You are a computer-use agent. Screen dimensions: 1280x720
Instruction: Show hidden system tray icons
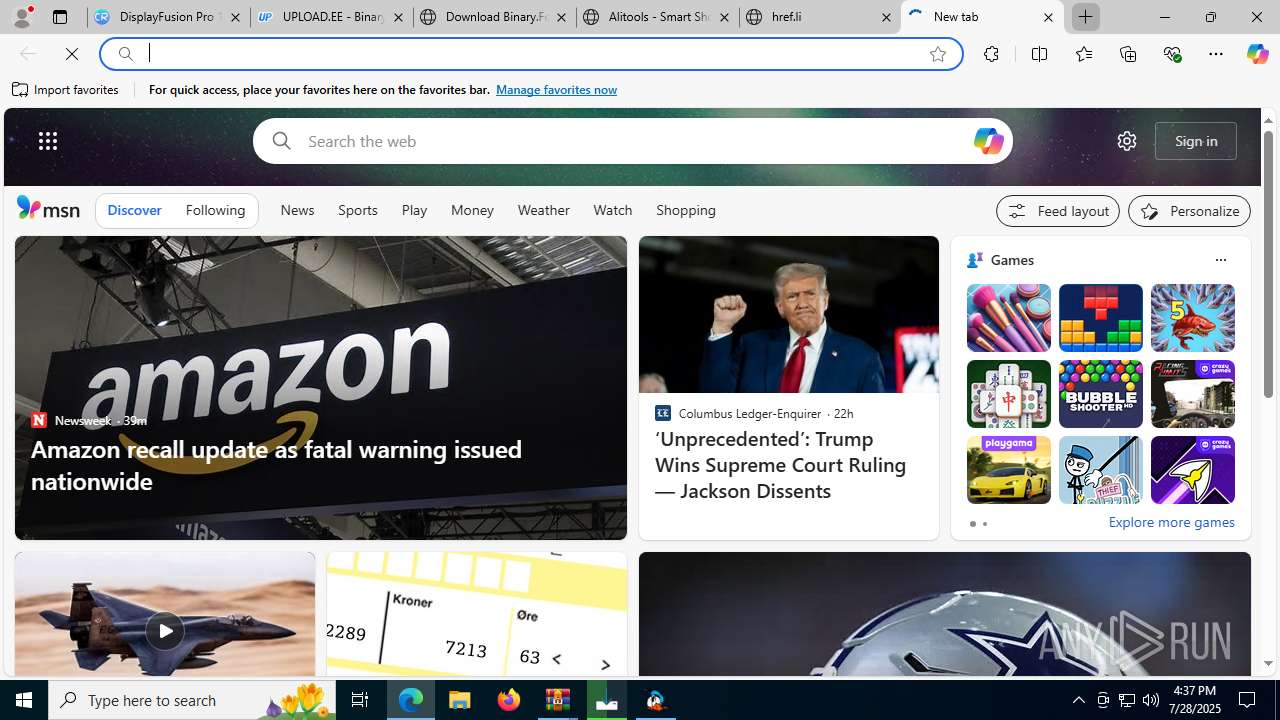pos(1078,700)
